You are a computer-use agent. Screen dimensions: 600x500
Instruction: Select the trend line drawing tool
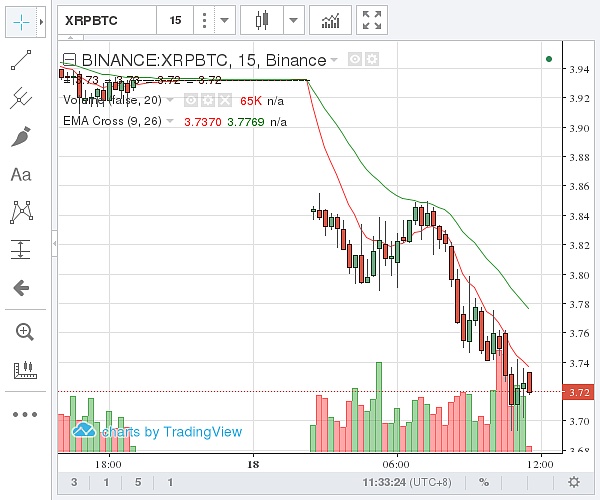pyautogui.click(x=20, y=61)
